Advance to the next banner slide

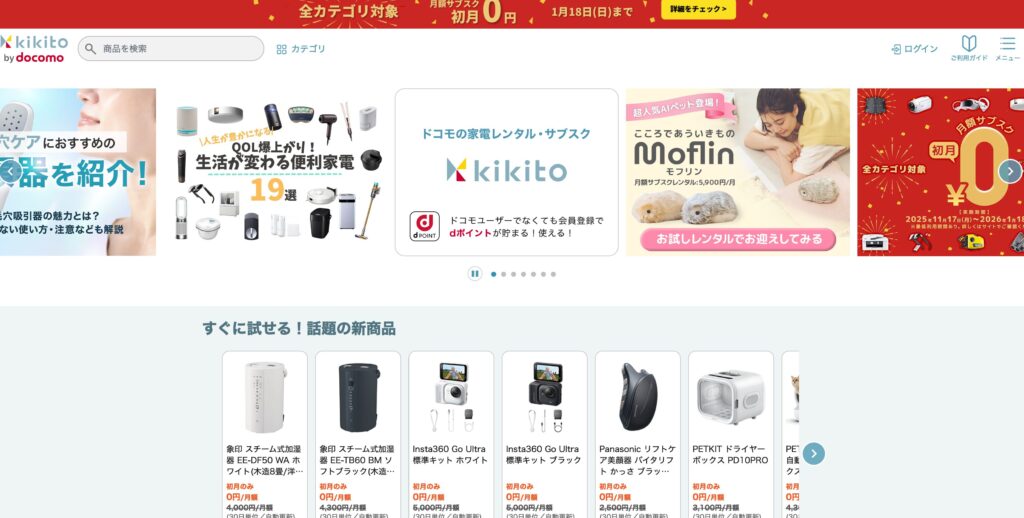coord(1010,171)
